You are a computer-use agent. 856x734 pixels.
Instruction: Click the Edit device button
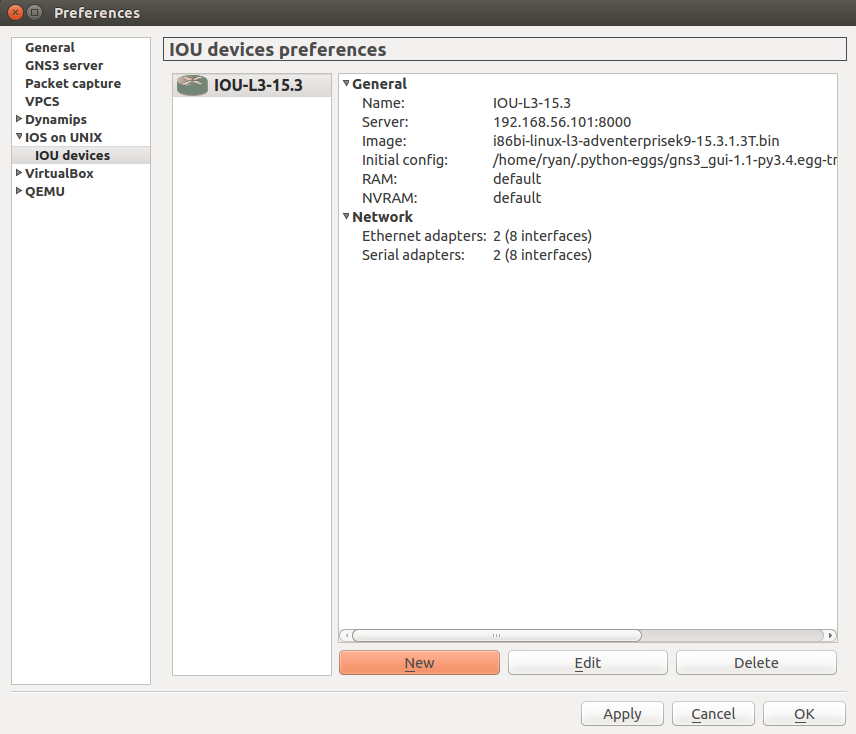tap(587, 663)
